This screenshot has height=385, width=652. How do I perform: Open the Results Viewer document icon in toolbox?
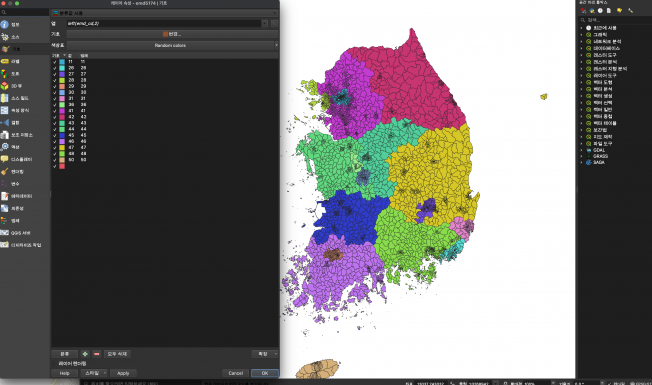[608, 11]
